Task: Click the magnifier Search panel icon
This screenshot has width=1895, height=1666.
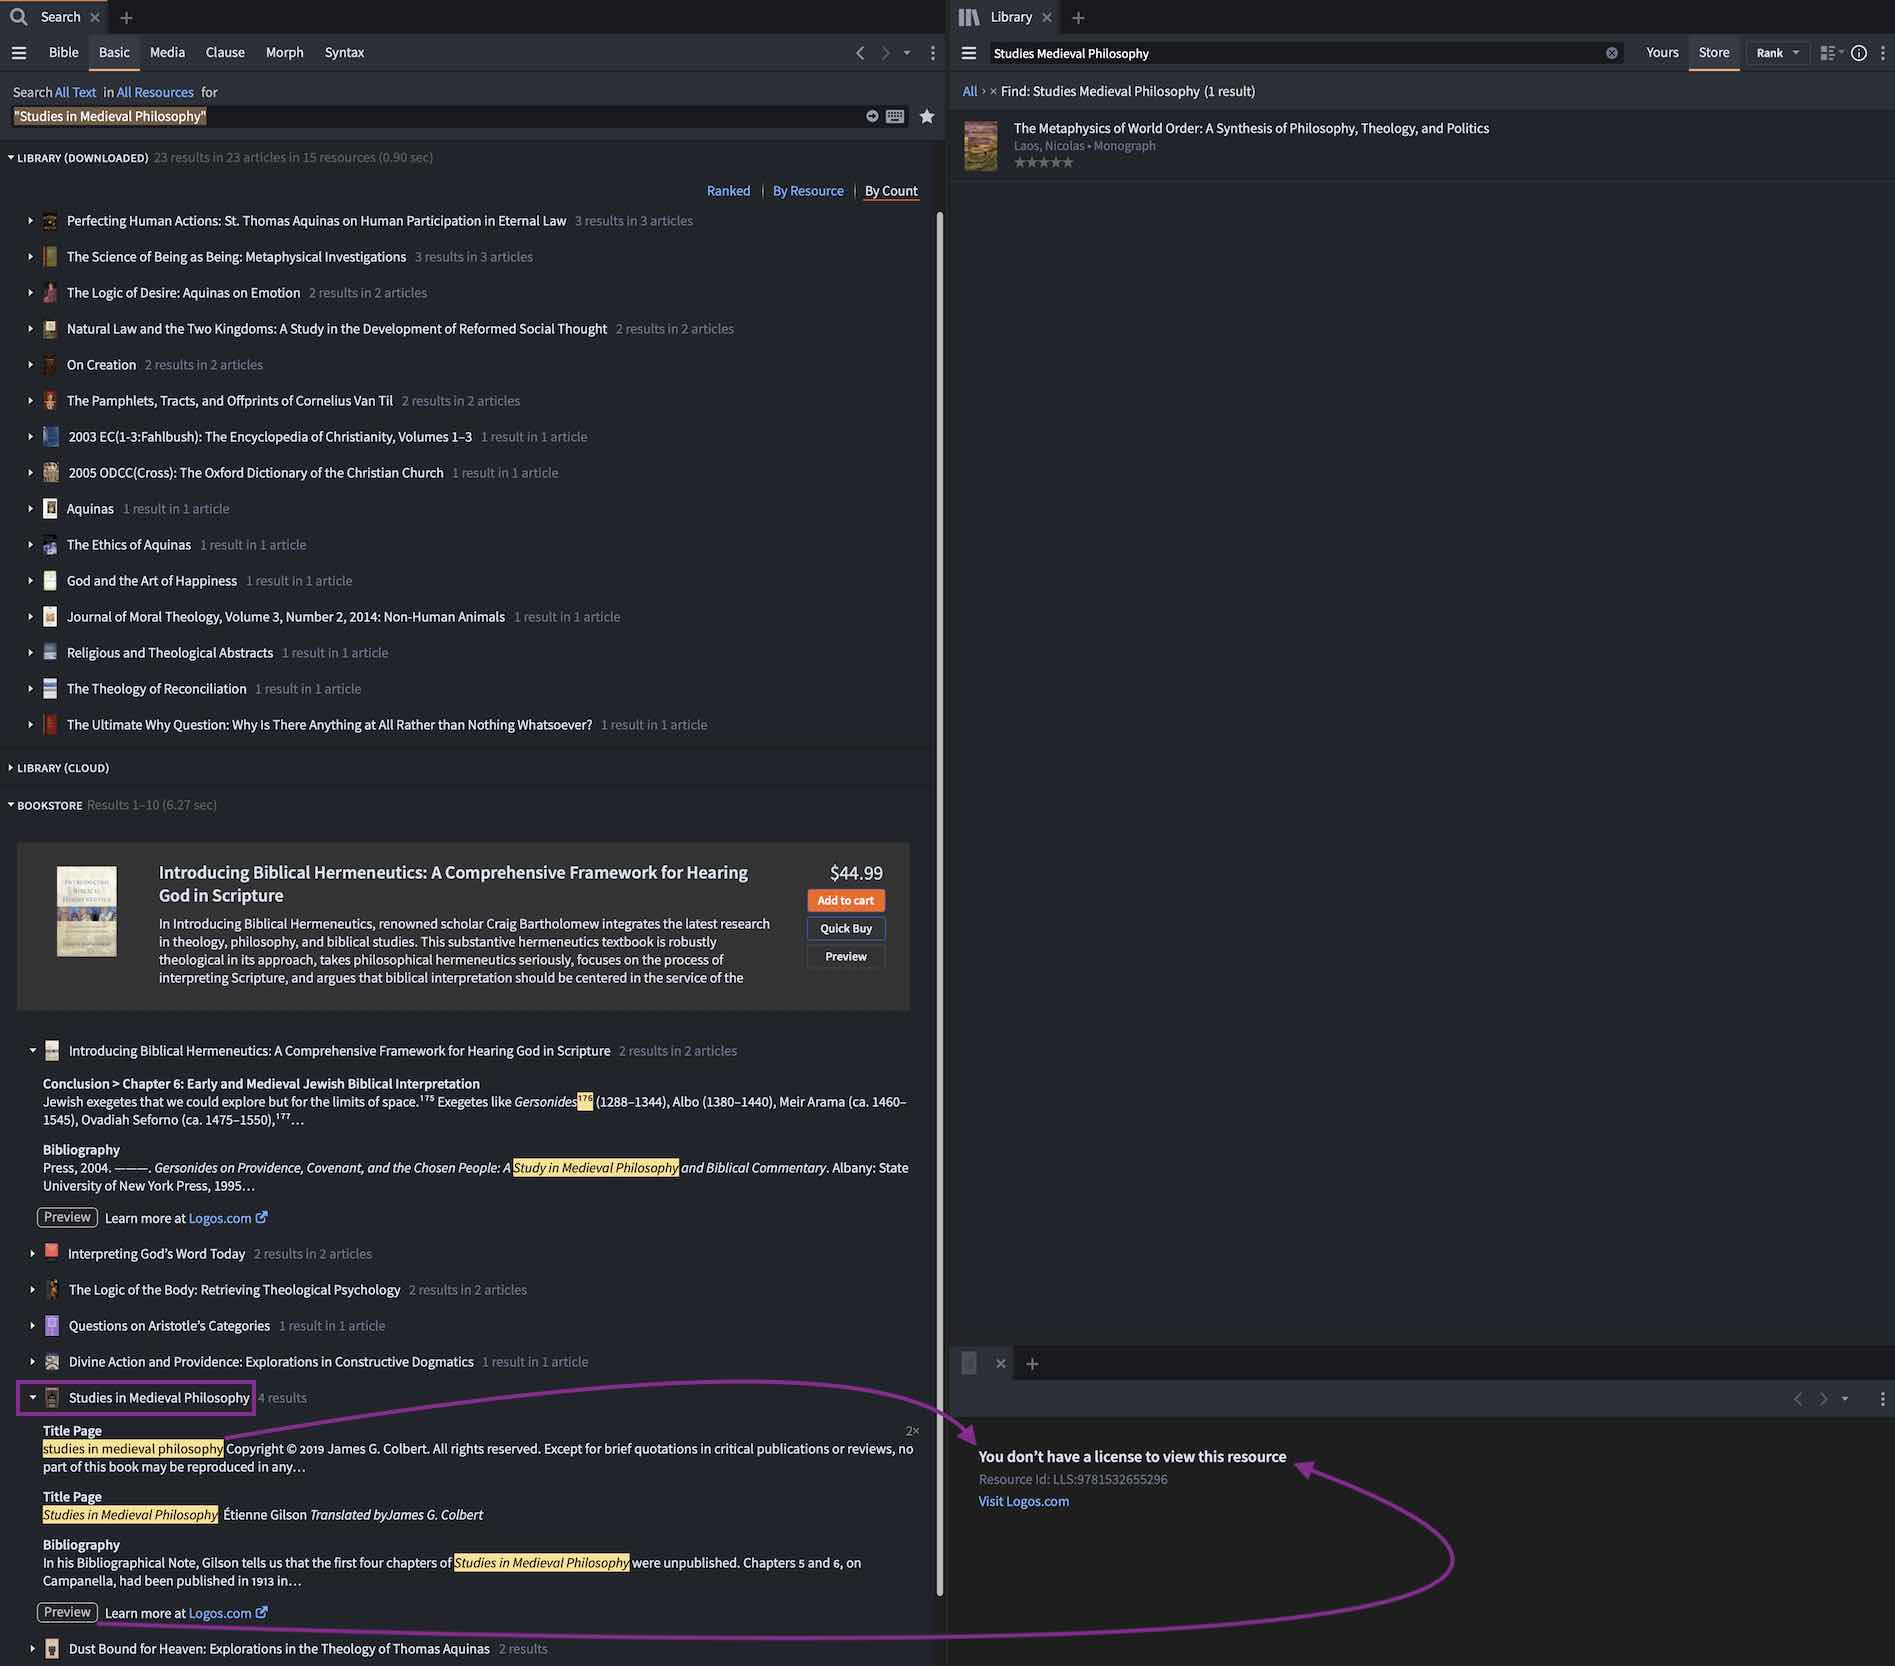Action: click(x=19, y=17)
